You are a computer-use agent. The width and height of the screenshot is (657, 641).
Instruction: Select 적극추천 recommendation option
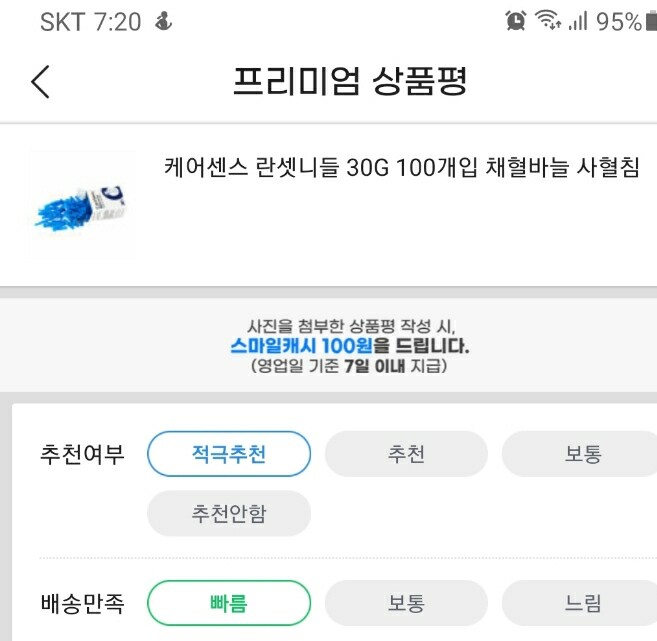coord(229,454)
